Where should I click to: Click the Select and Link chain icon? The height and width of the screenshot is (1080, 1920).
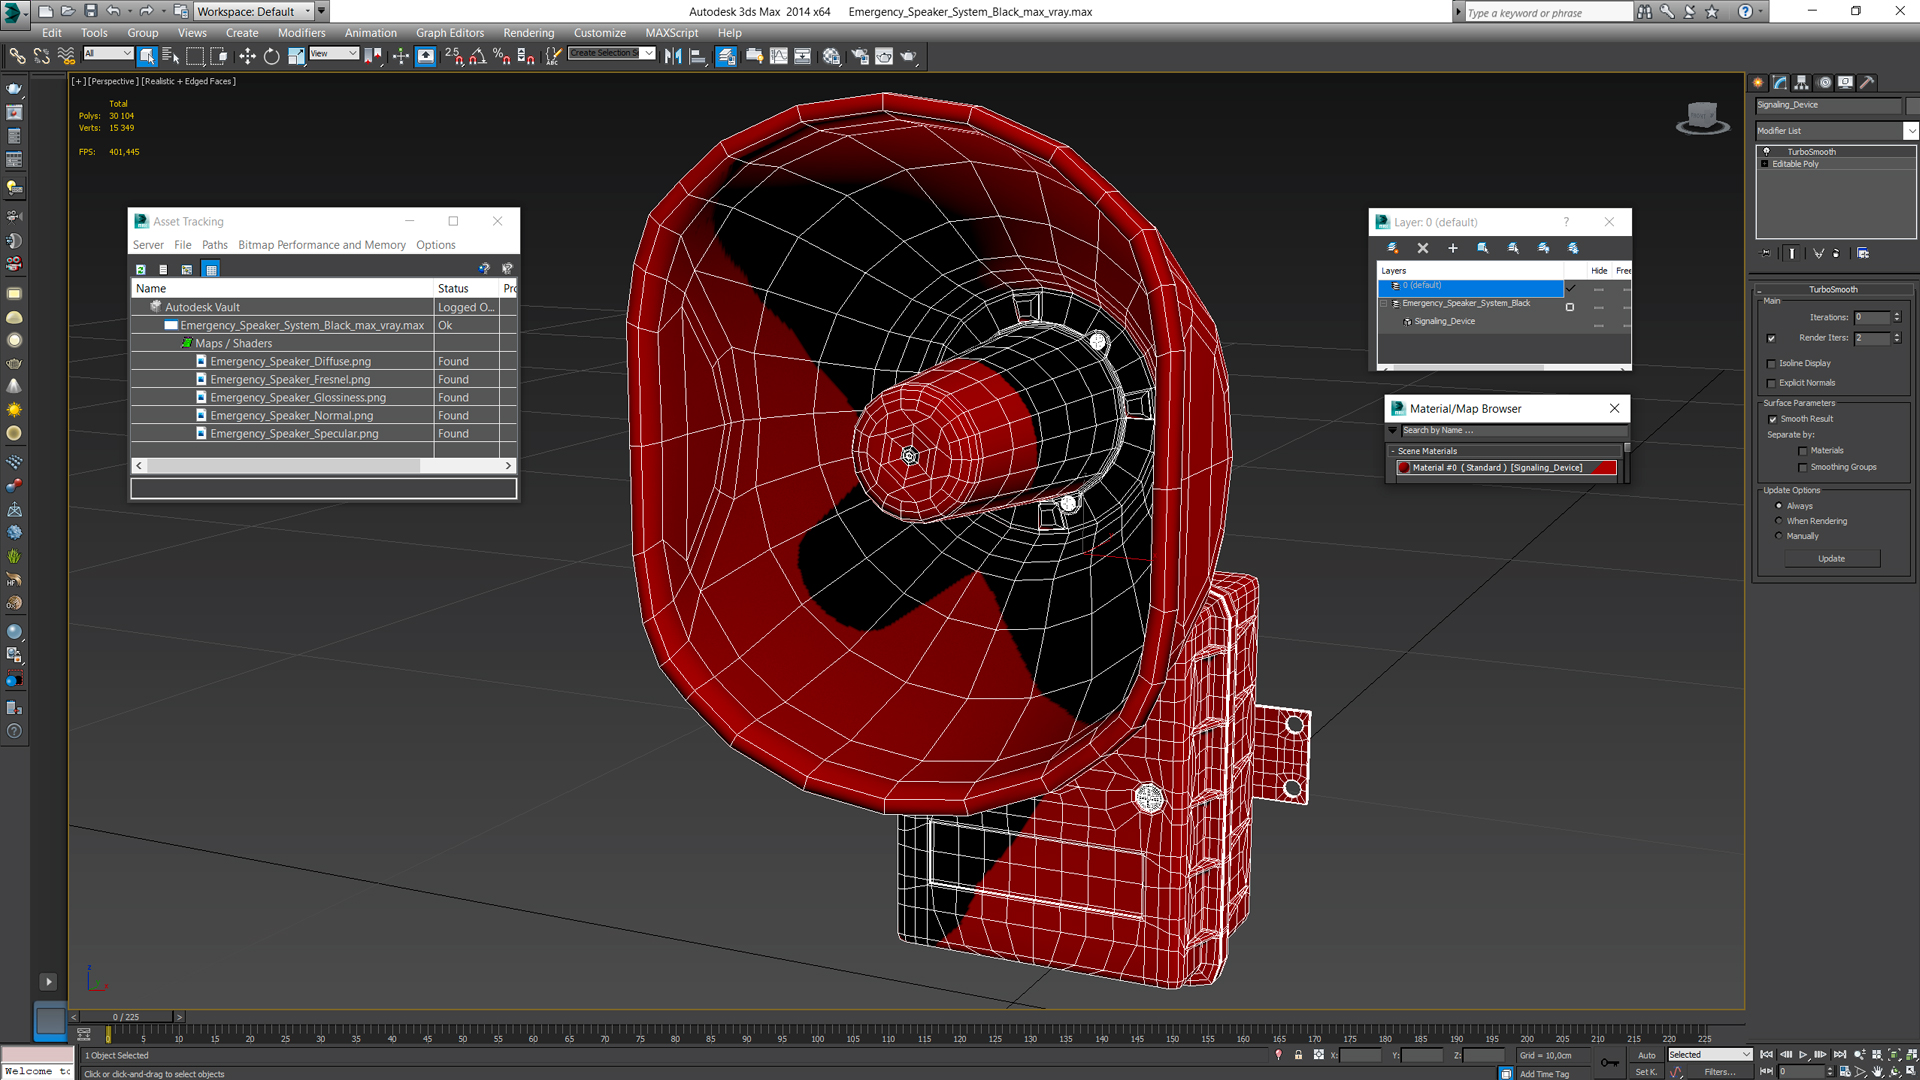click(17, 57)
